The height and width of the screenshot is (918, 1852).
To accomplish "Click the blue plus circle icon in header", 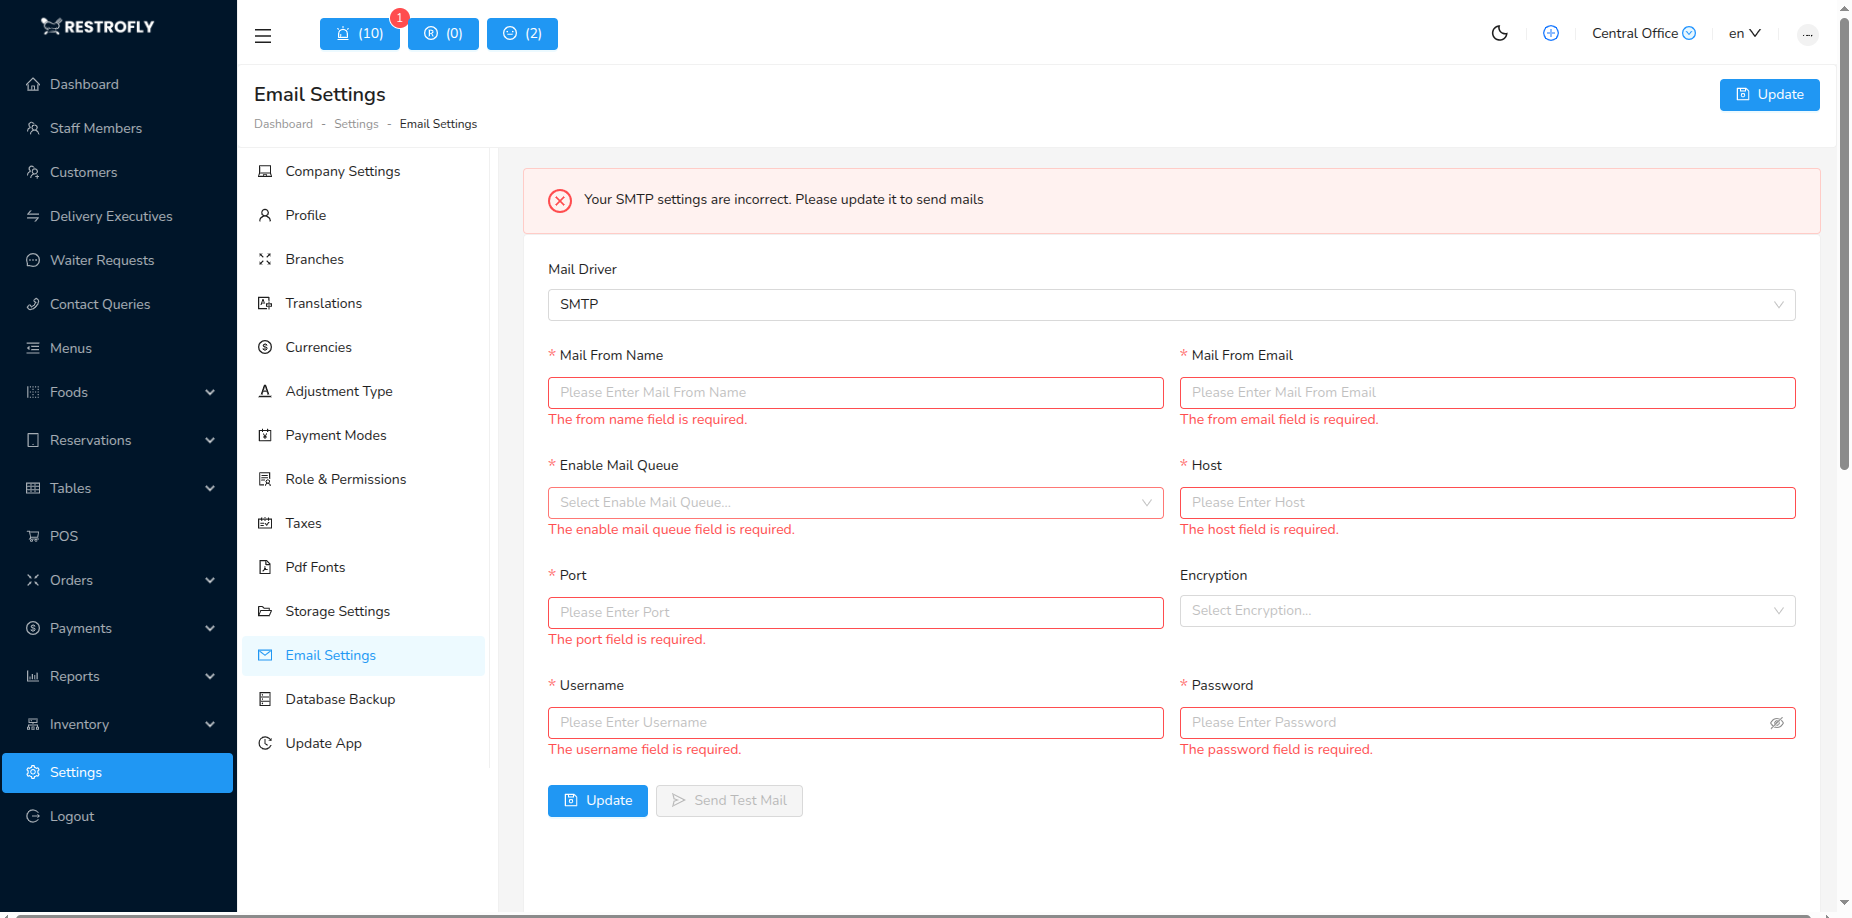I will 1550,34.
